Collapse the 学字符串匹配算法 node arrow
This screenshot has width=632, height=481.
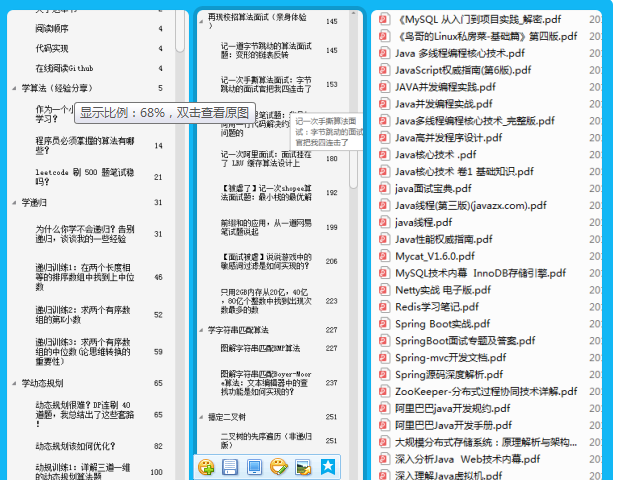tap(201, 330)
